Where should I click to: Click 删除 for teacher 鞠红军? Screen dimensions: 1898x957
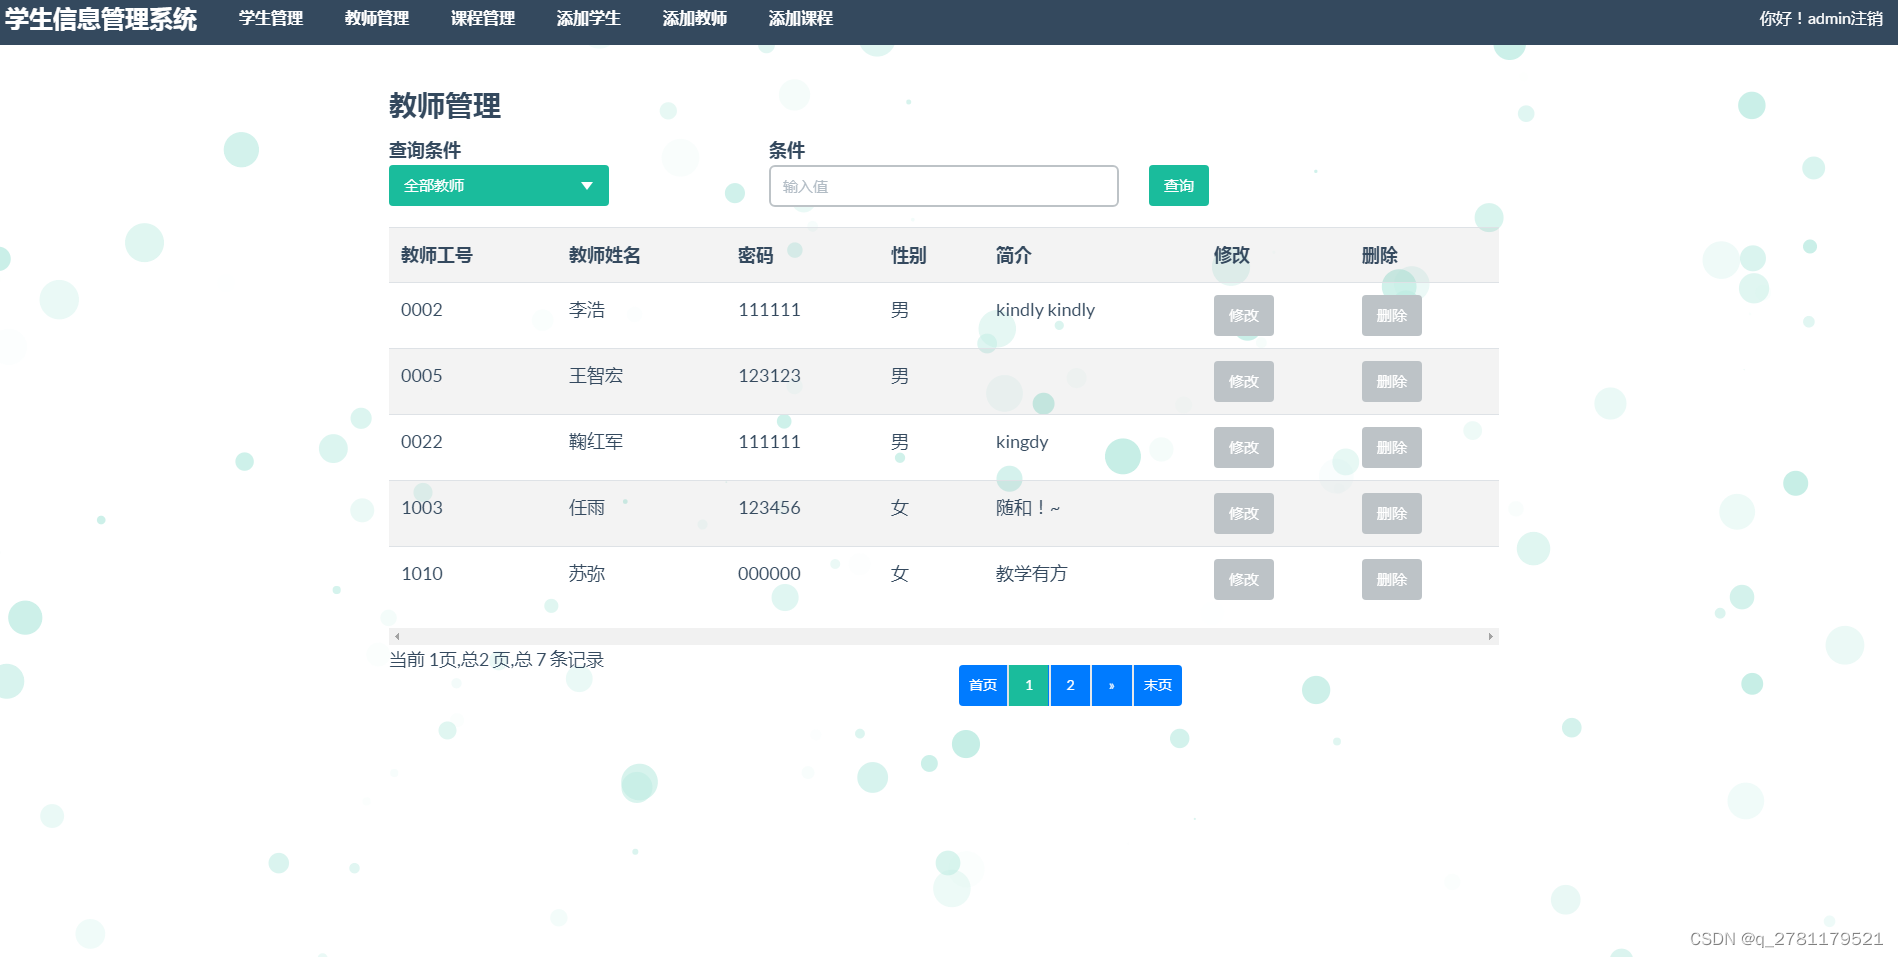[x=1392, y=448]
